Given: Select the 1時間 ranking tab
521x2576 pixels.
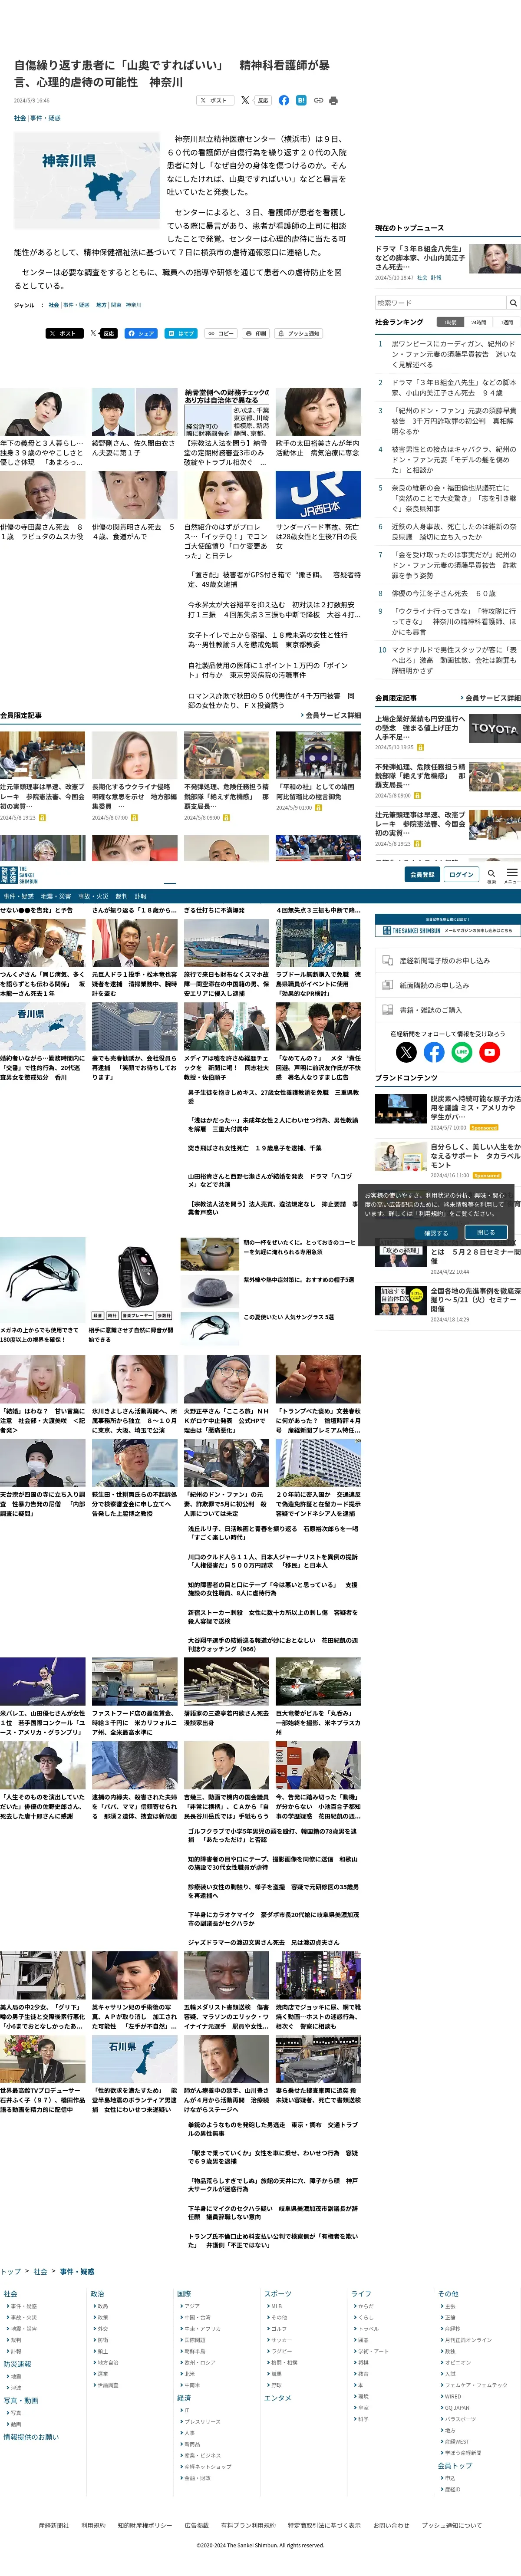Looking at the screenshot, I should (x=450, y=322).
